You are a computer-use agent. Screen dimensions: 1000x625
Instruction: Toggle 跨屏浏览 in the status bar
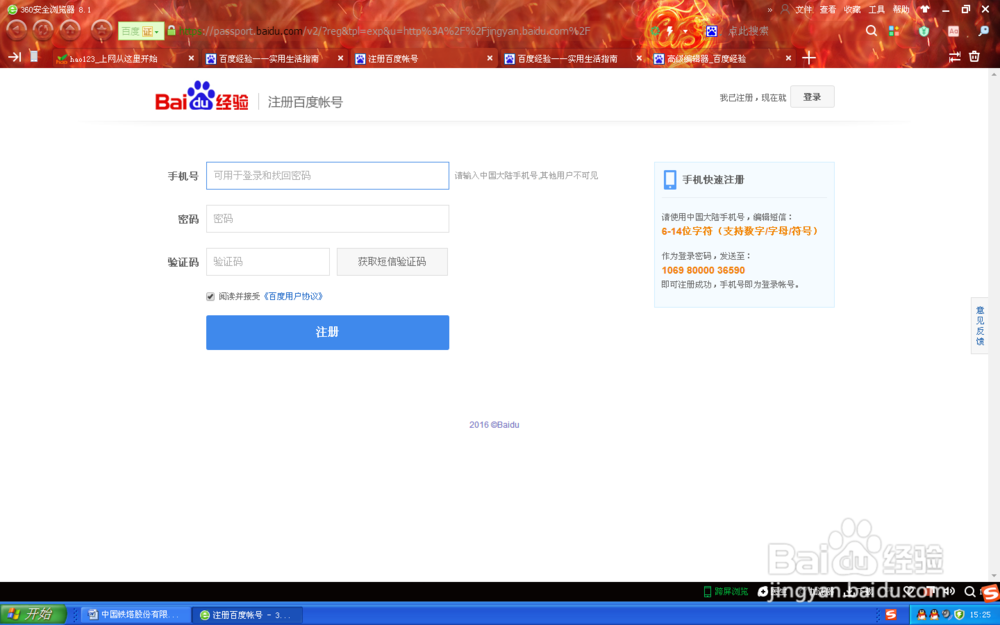tap(731, 591)
